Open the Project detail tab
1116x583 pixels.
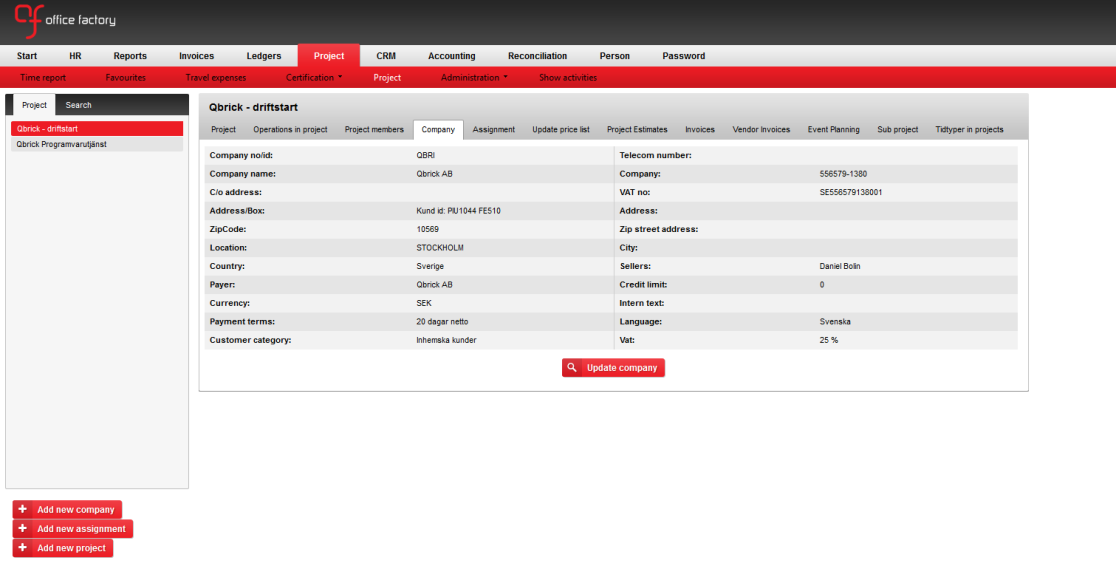point(223,130)
